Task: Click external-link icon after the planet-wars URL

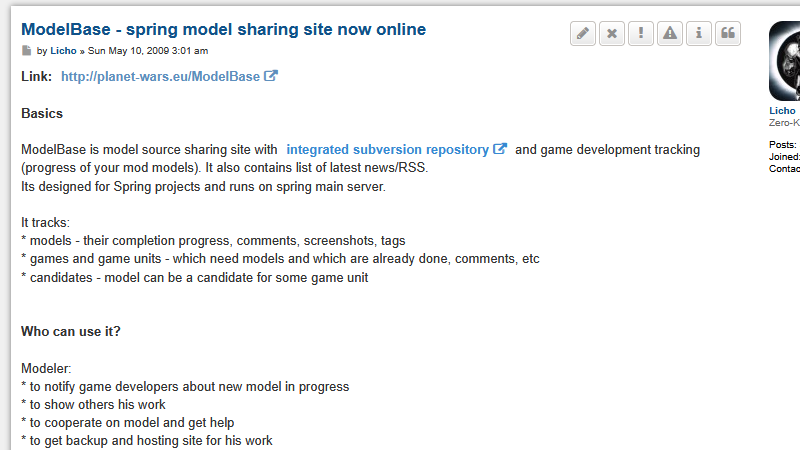Action: pos(271,76)
